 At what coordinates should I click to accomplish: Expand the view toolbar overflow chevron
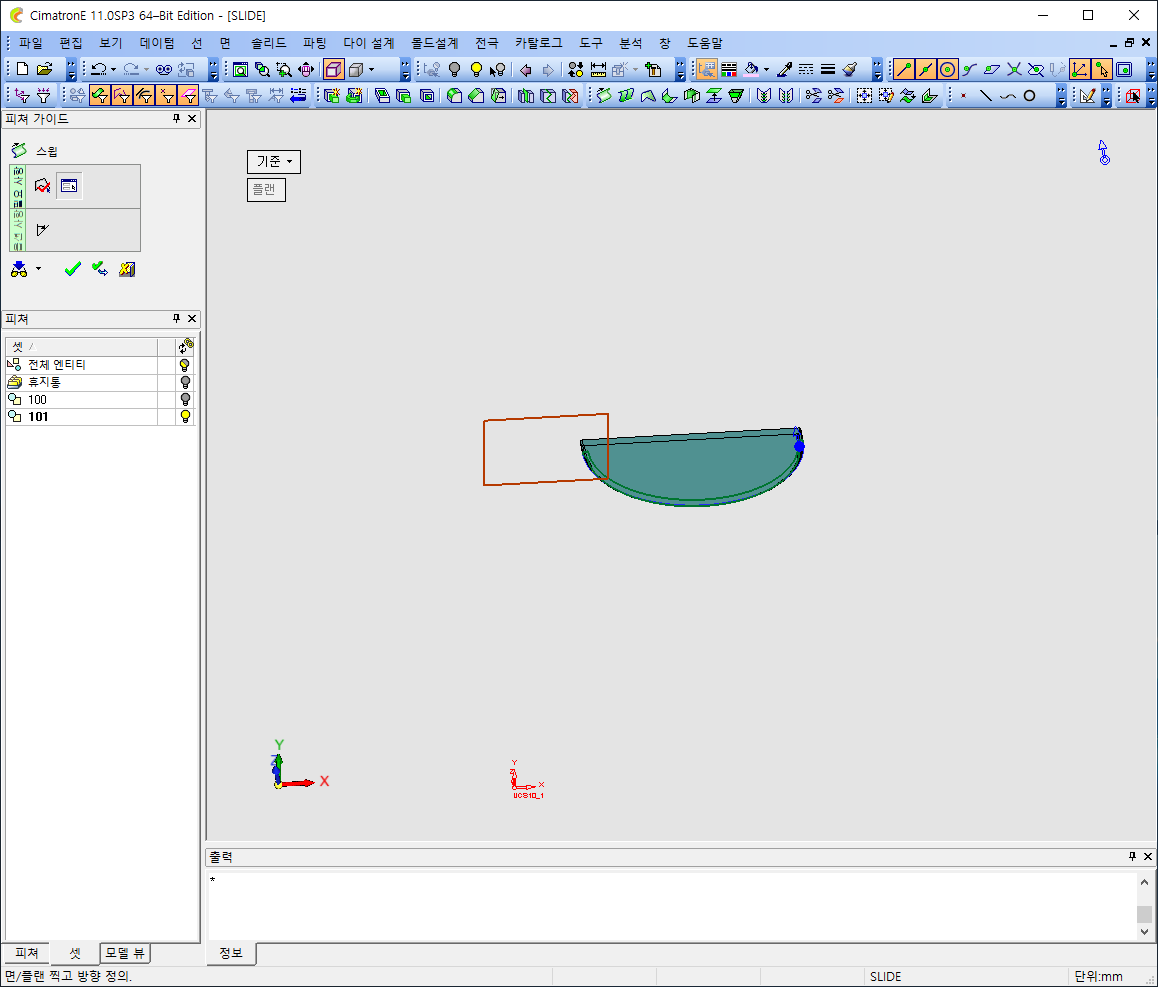click(405, 69)
